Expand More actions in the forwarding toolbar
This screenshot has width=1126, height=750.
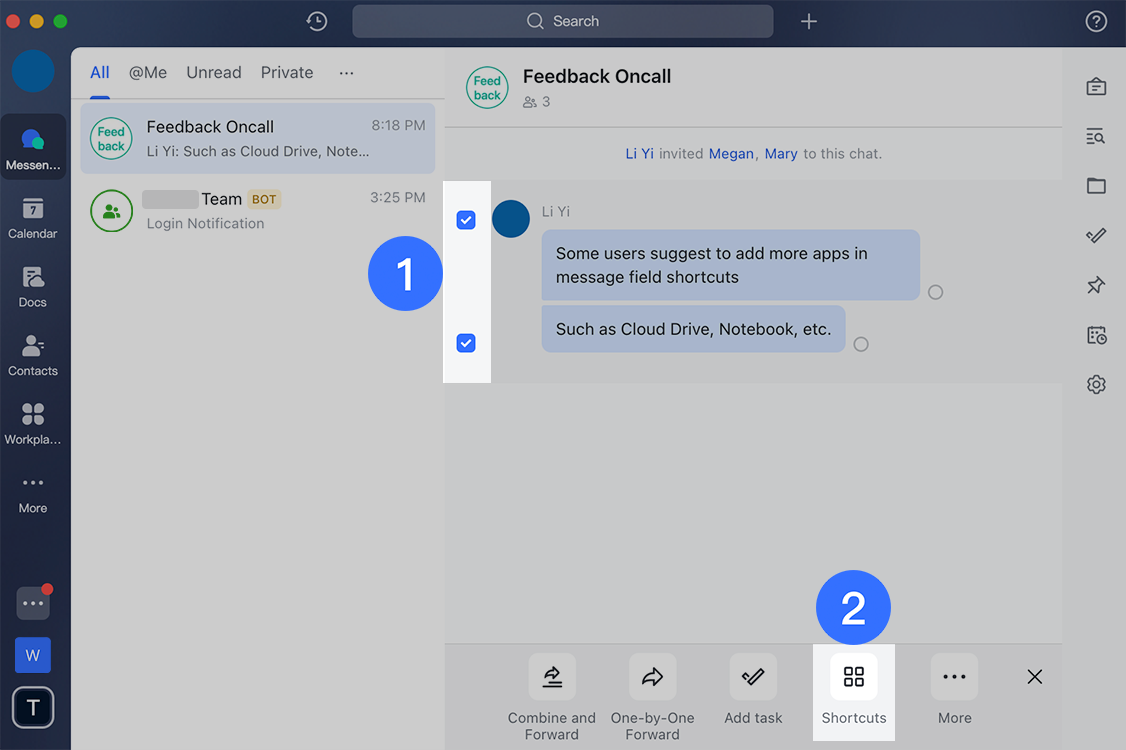point(954,676)
